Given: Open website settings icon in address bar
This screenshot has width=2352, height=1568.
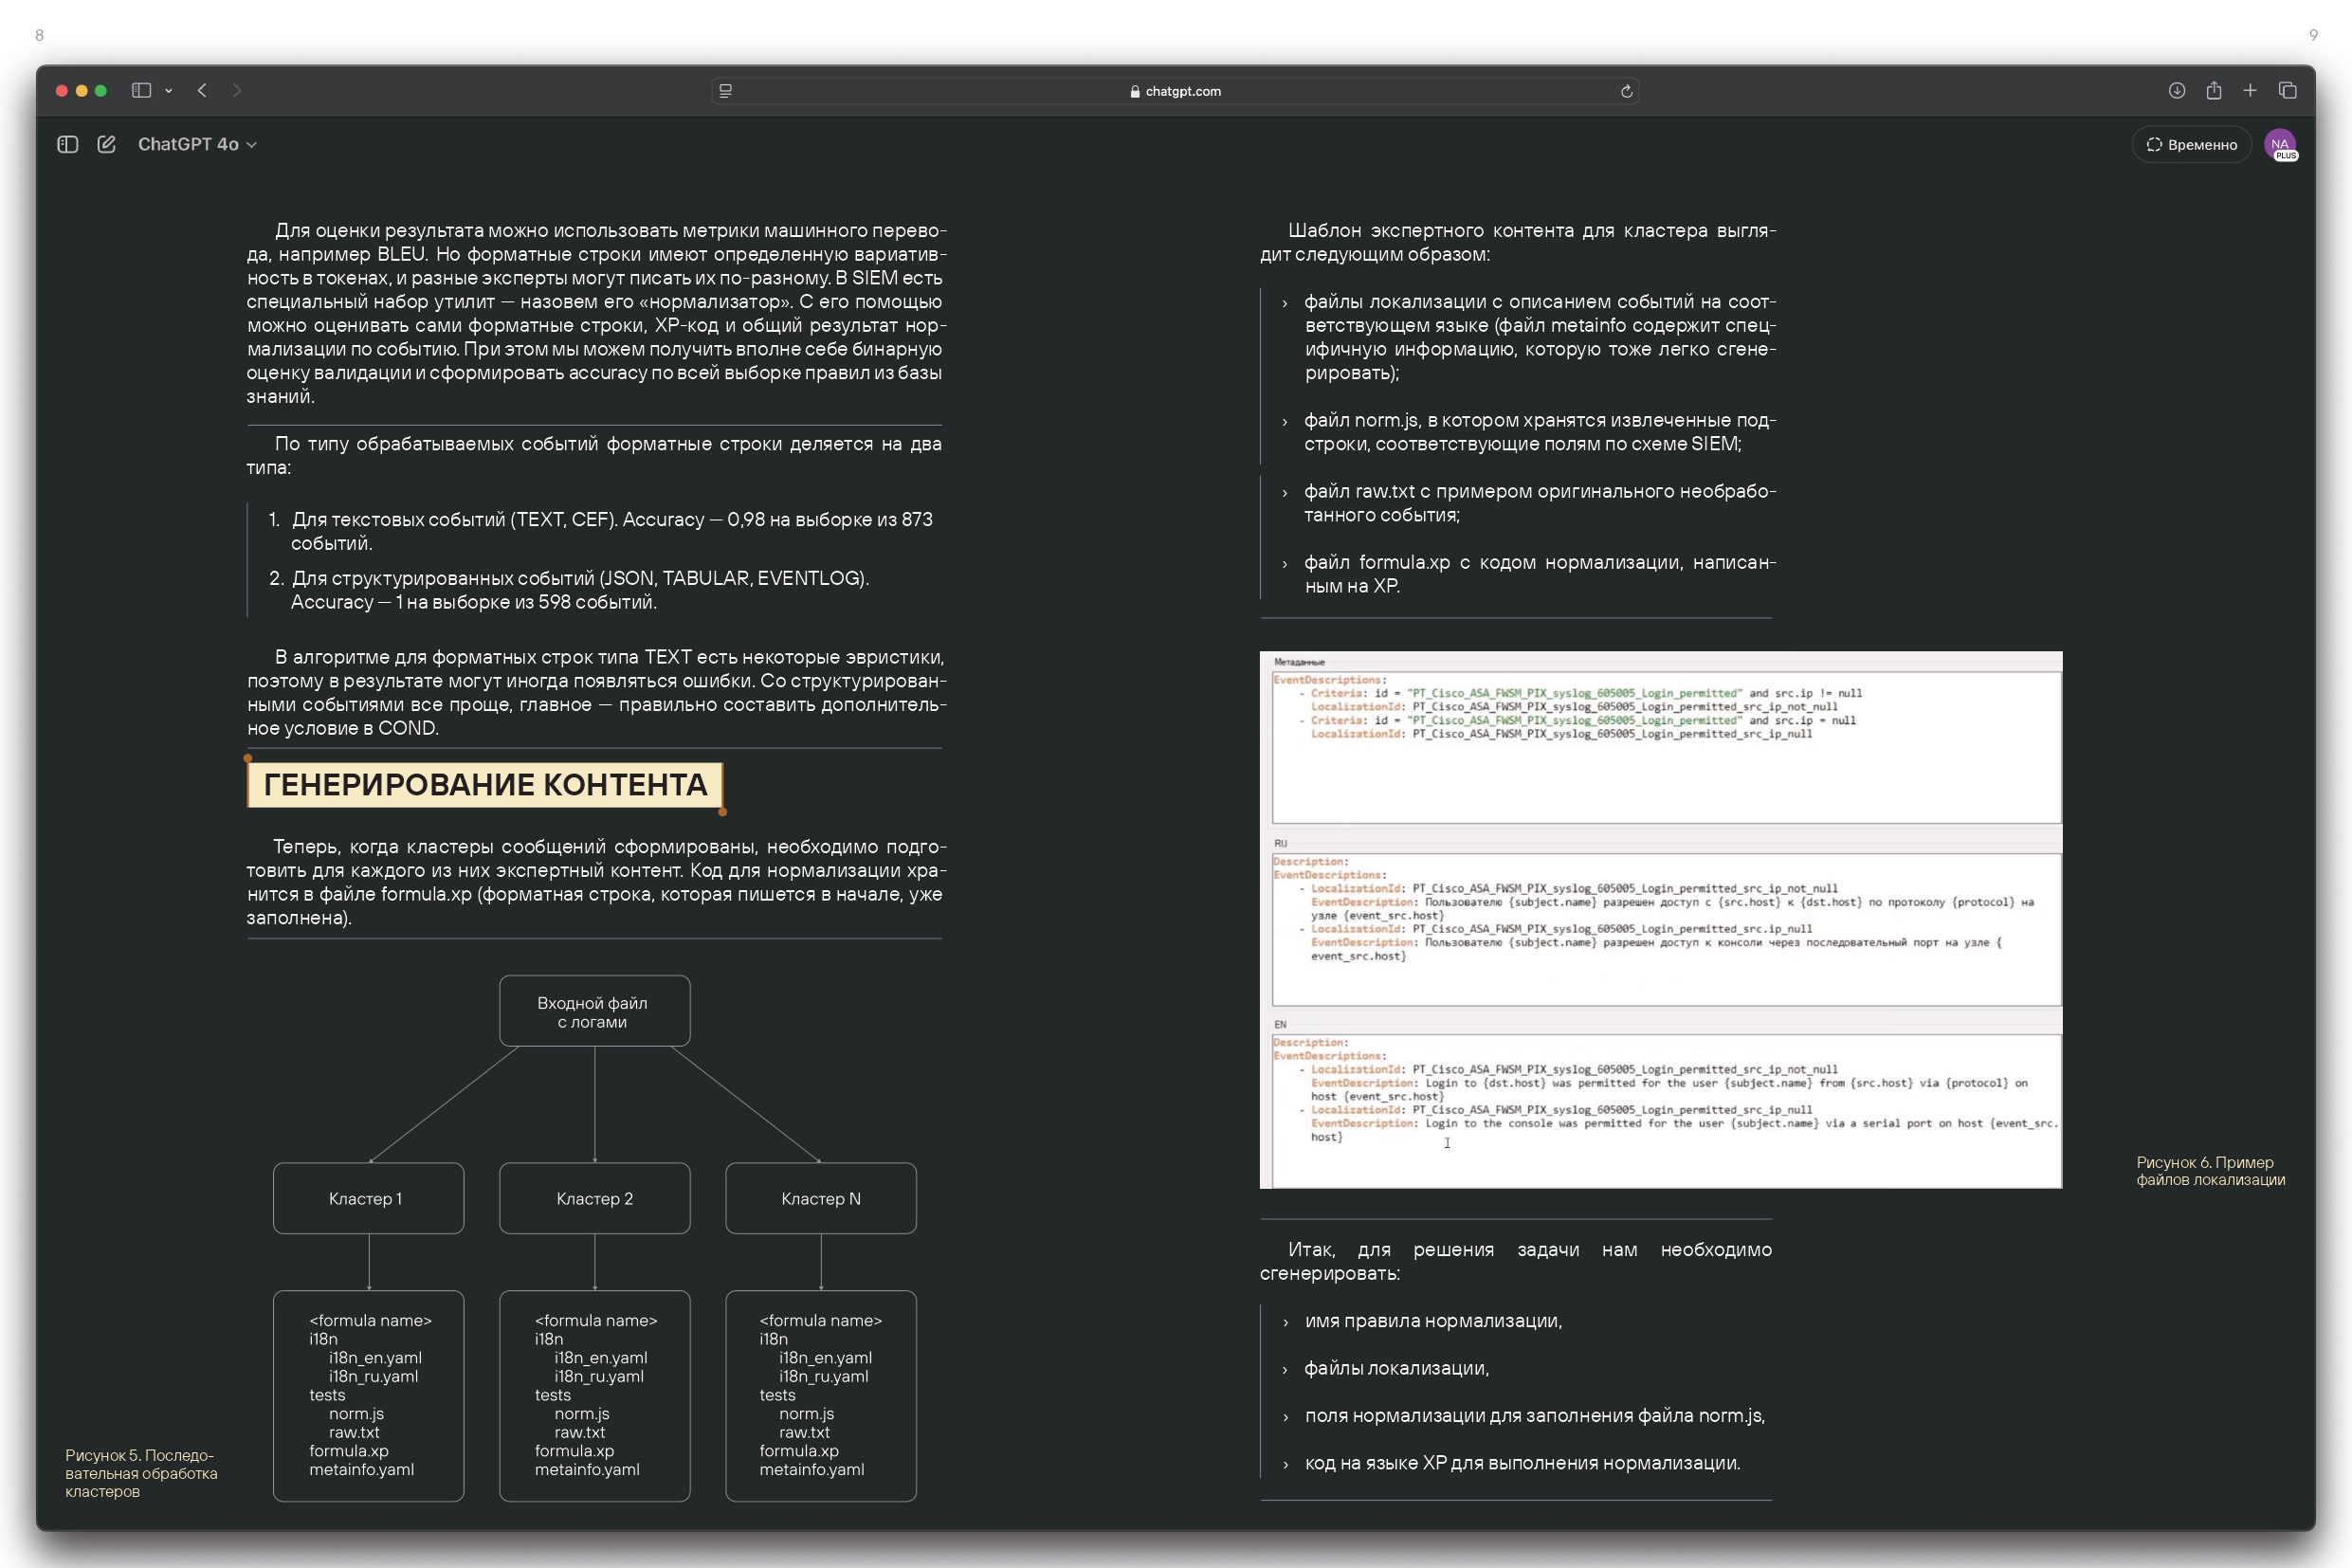Looking at the screenshot, I should click(x=726, y=91).
